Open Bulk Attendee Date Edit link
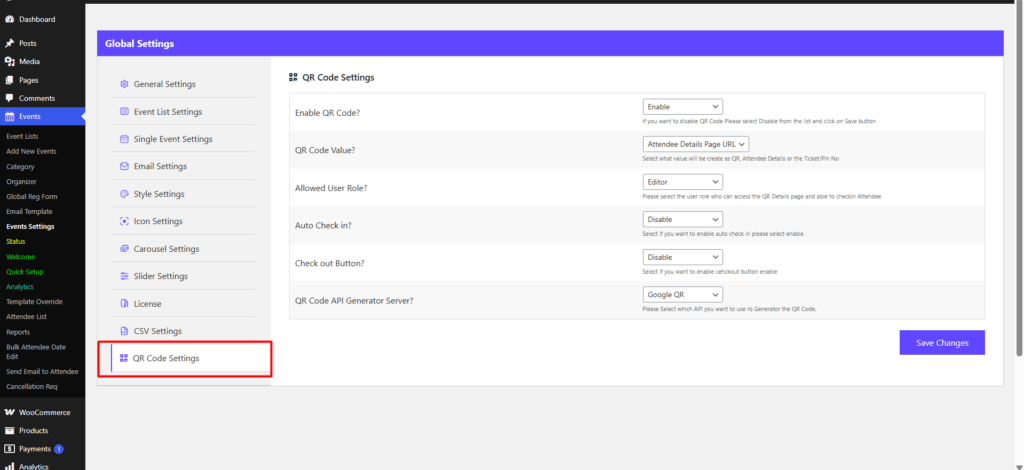This screenshot has height=470, width=1024. coord(36,352)
